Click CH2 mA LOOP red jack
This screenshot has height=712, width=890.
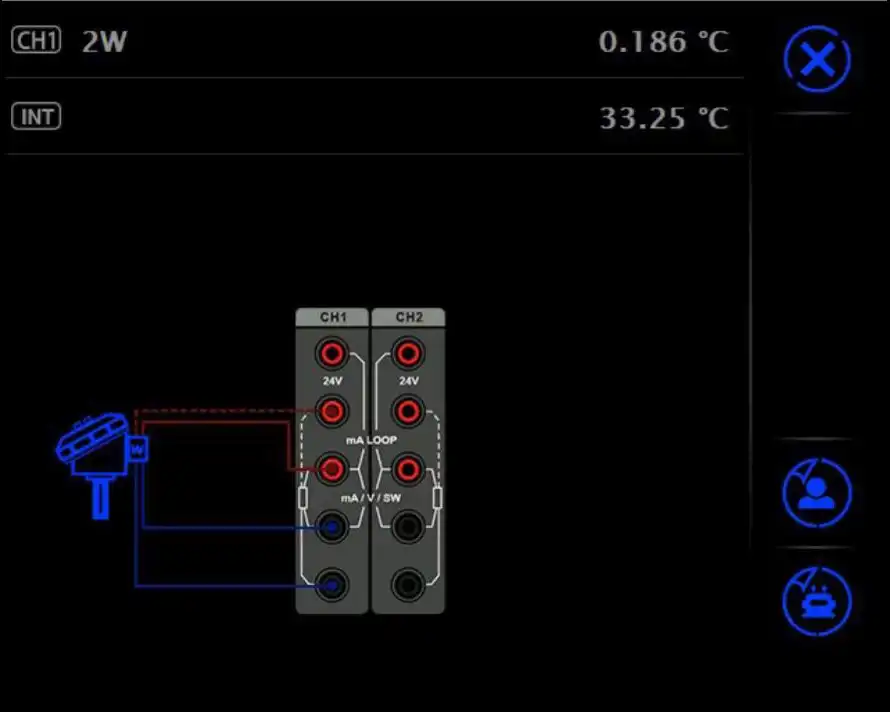(408, 411)
